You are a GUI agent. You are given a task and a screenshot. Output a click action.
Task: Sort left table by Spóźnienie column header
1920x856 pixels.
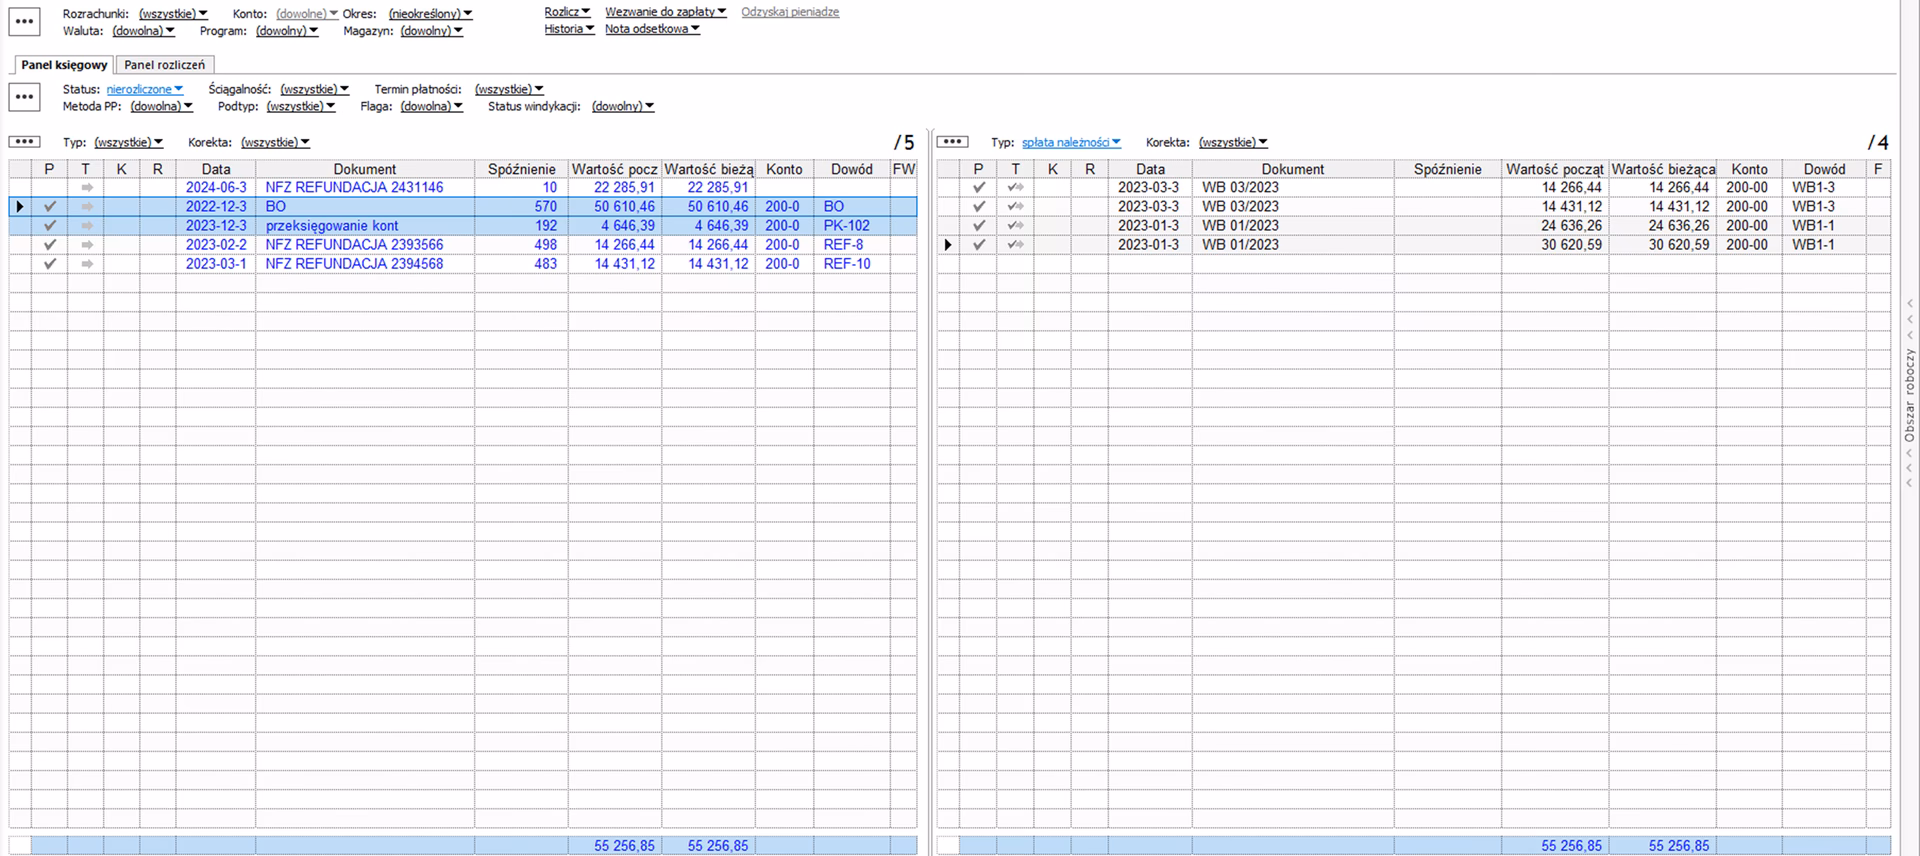pos(521,169)
